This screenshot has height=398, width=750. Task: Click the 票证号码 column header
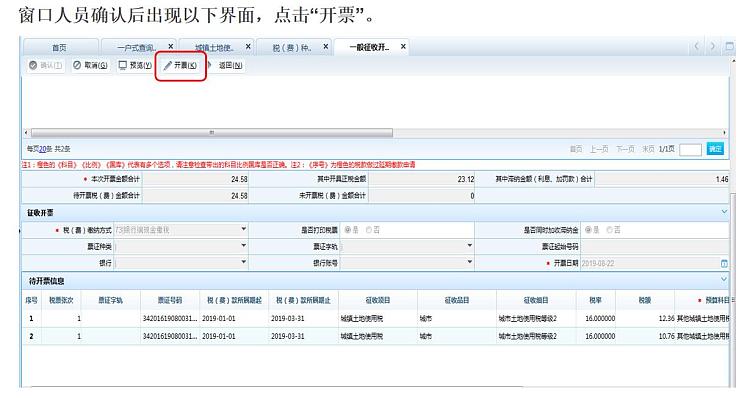pos(170,300)
